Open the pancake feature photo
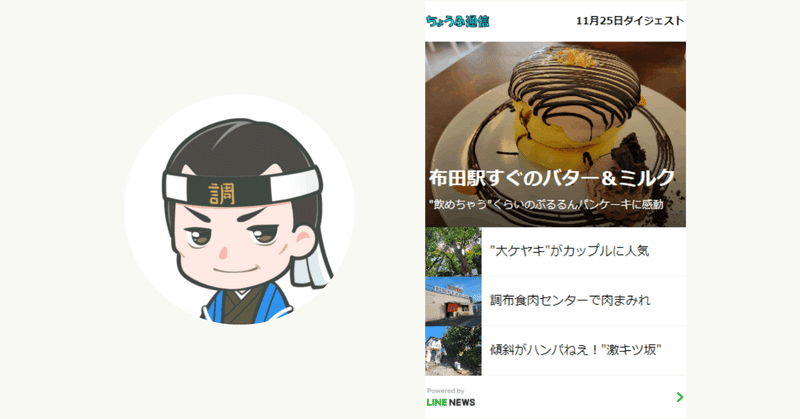Image resolution: width=800 pixels, height=419 pixels. [555, 134]
